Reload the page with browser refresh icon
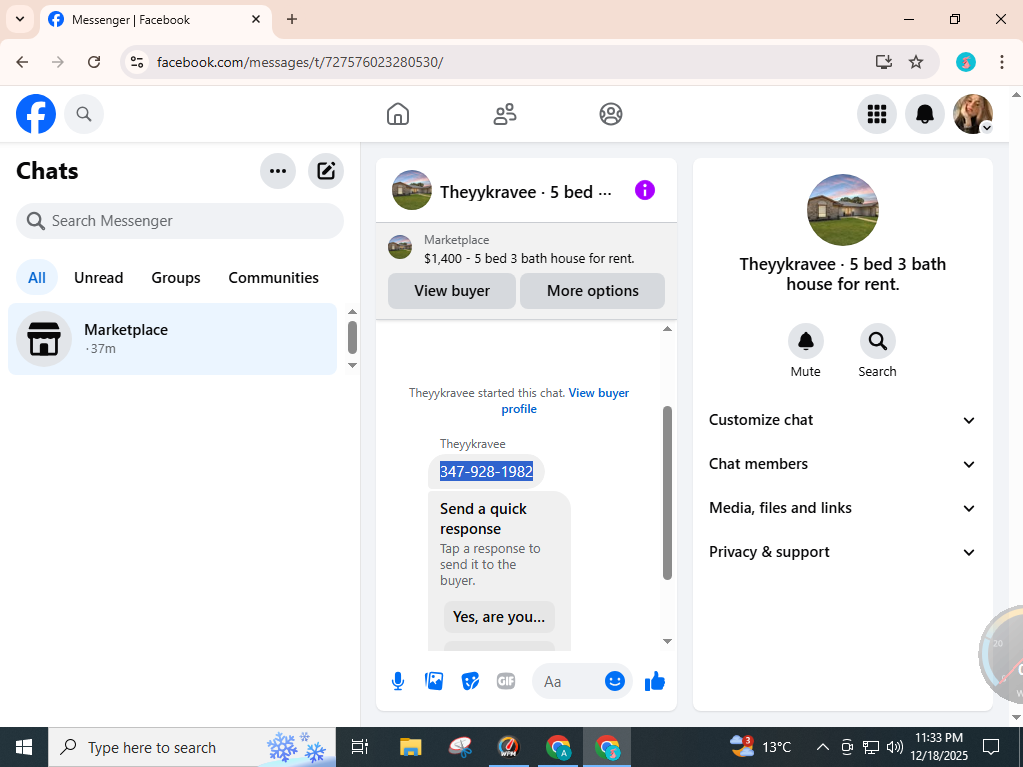This screenshot has width=1023, height=767. [94, 62]
